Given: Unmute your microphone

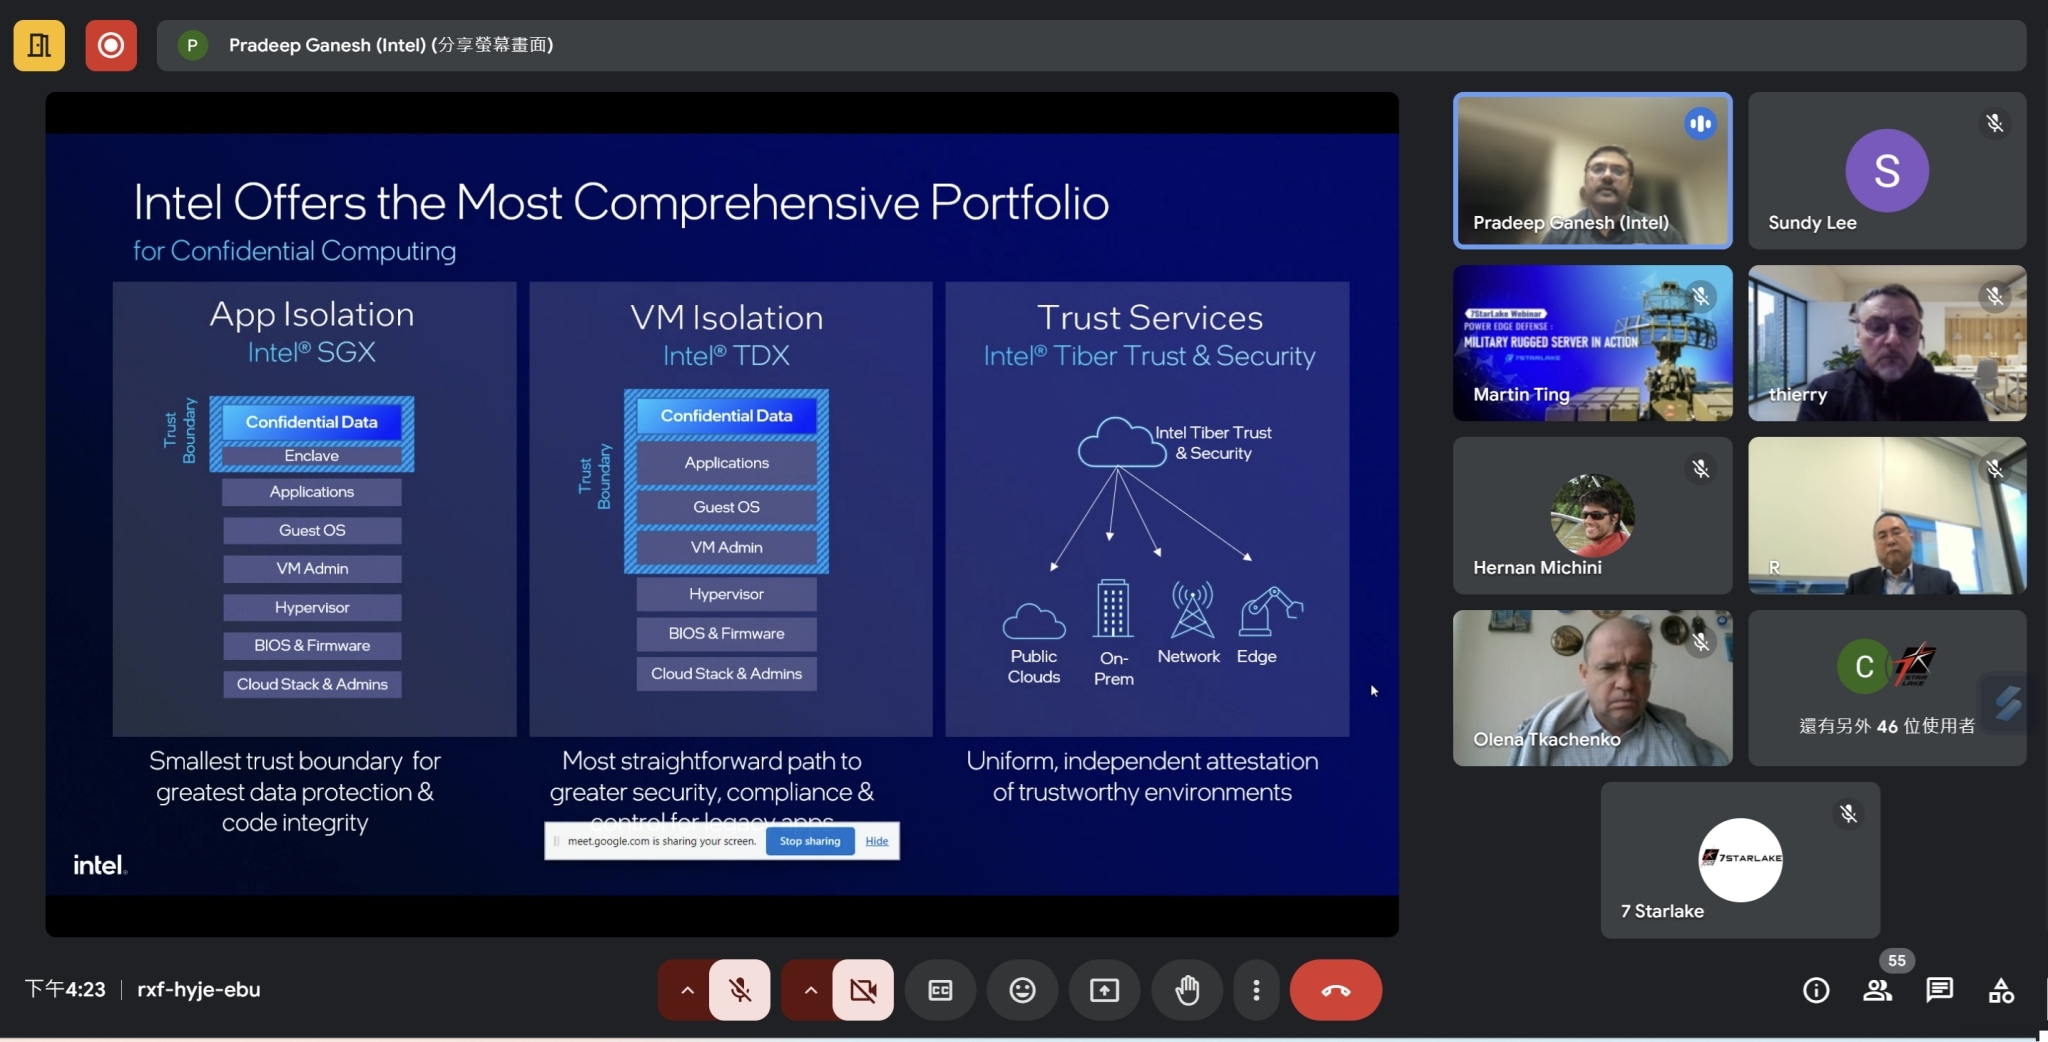Looking at the screenshot, I should [739, 989].
